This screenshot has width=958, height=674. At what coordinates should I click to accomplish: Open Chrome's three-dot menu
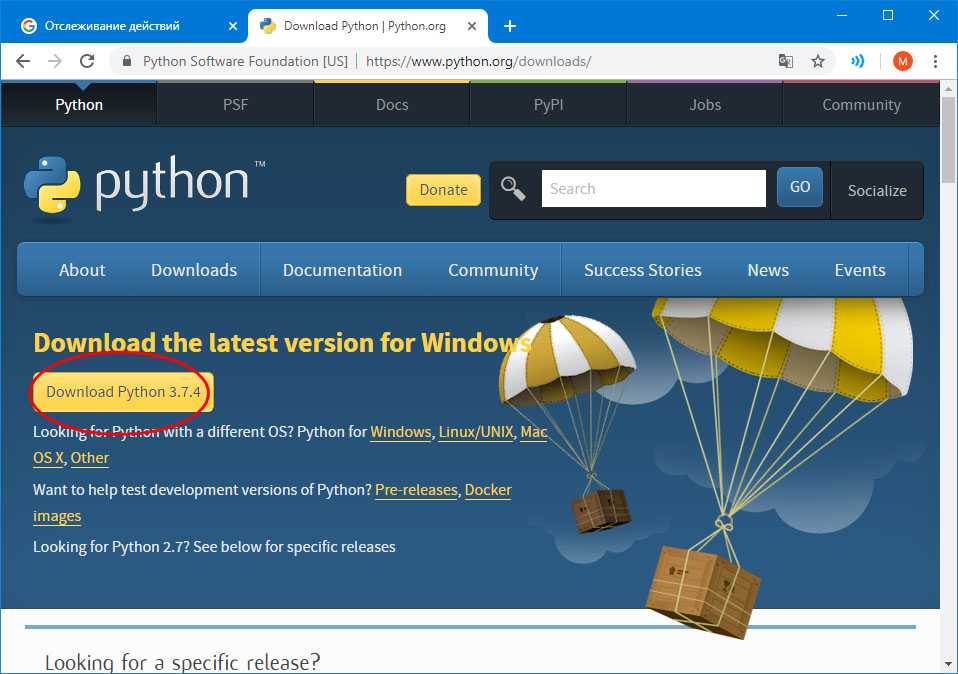[935, 61]
